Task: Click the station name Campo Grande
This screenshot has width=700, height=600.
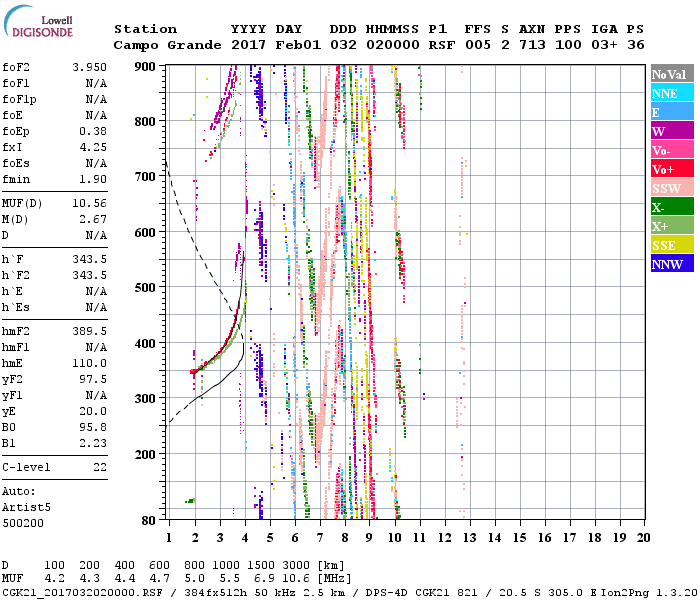Action: point(167,45)
